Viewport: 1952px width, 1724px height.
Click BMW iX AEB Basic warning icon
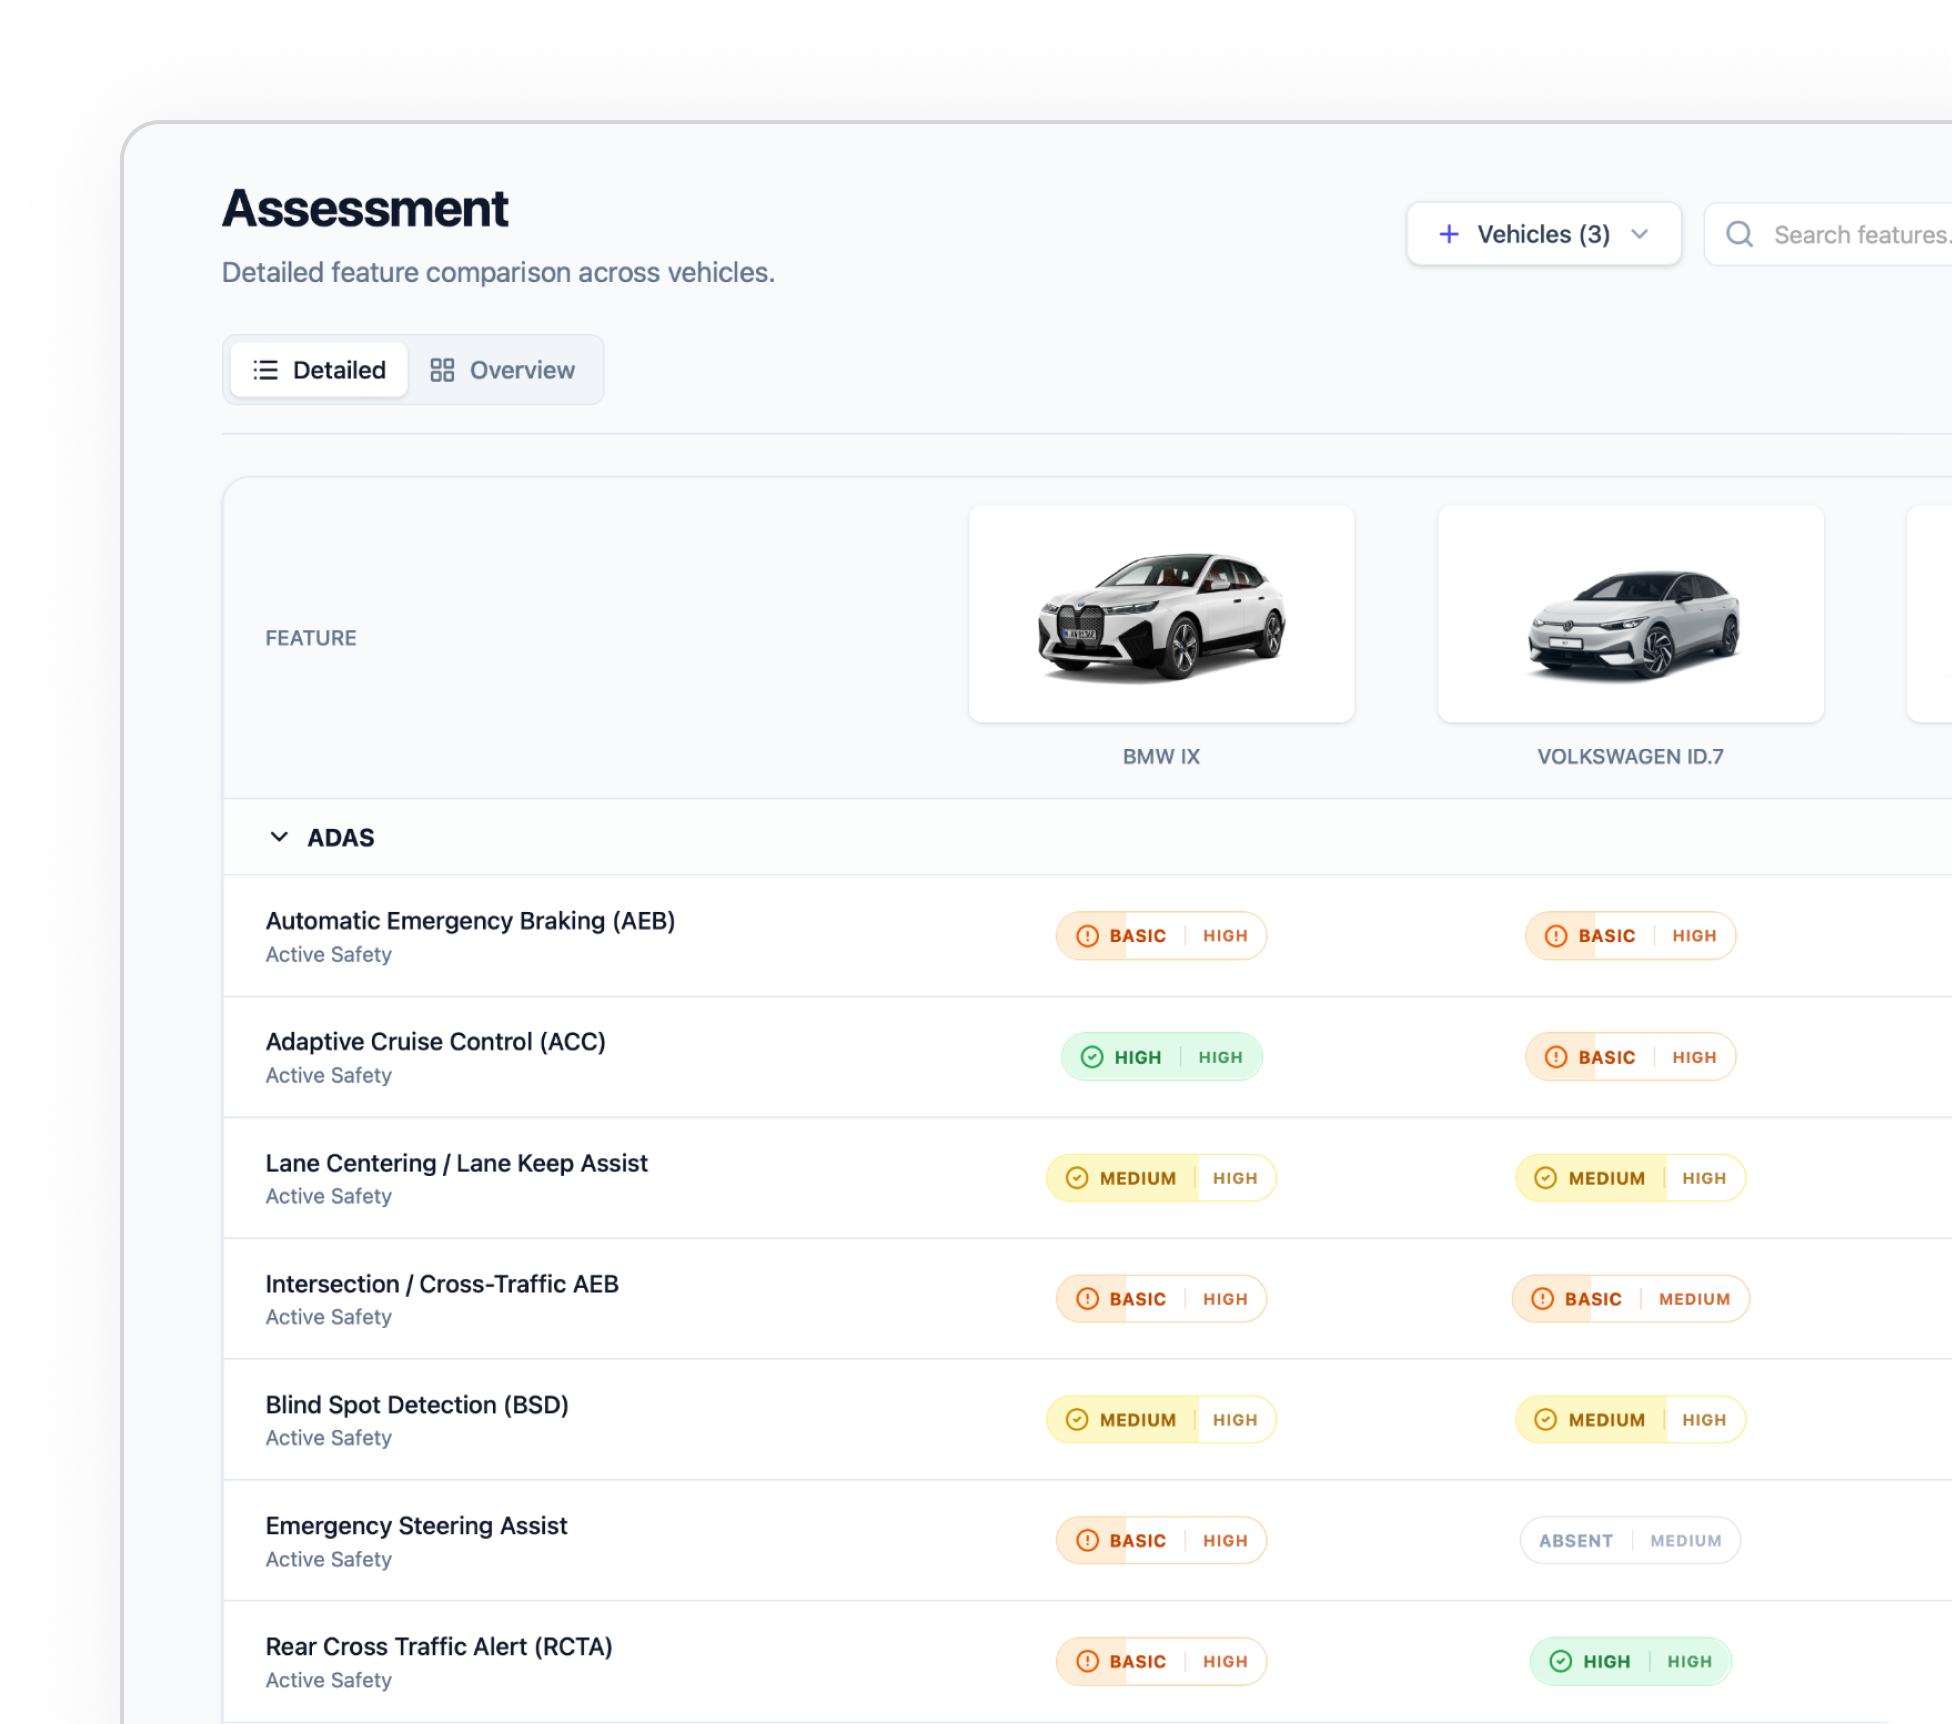click(x=1087, y=936)
